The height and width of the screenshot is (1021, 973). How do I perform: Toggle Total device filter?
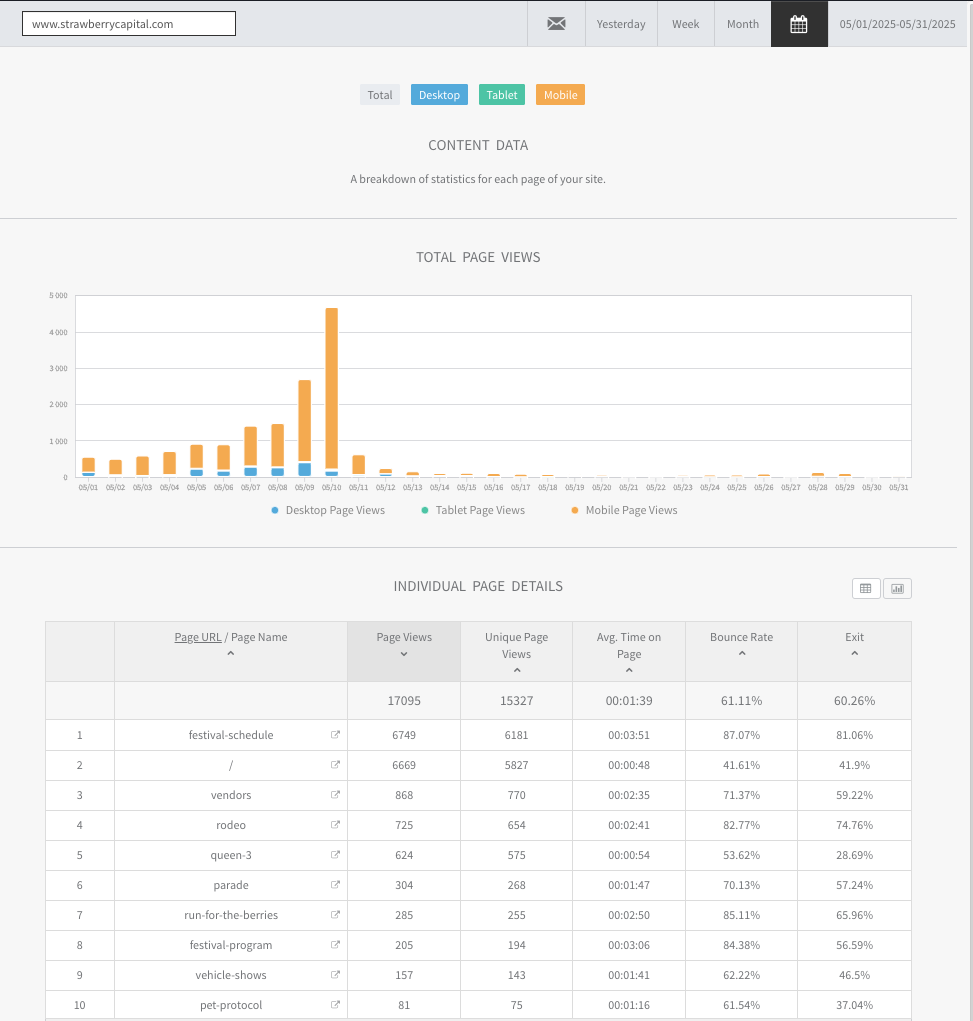380,94
